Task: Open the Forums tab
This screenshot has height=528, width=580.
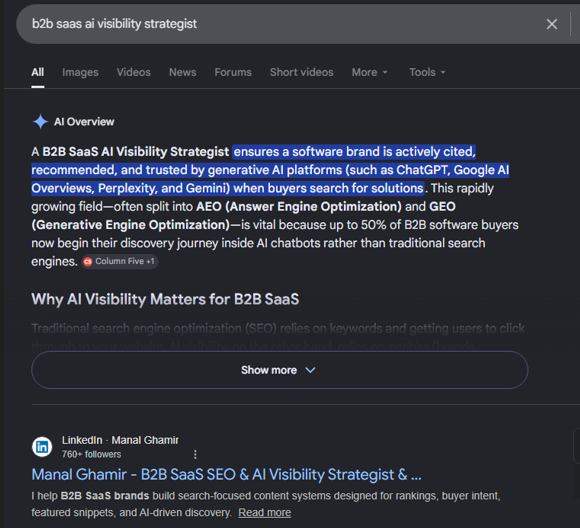Action: 233,72
